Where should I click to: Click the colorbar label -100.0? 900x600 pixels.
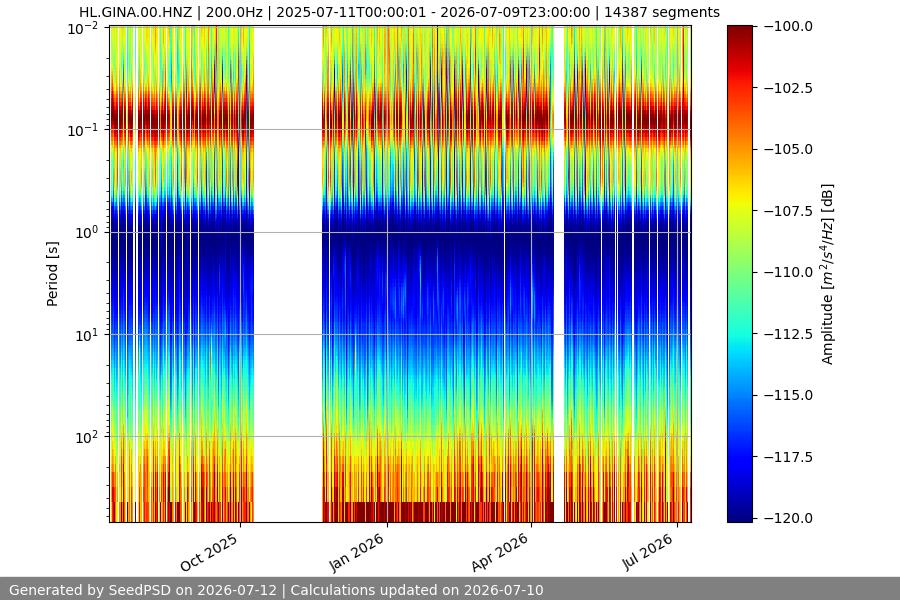[788, 26]
